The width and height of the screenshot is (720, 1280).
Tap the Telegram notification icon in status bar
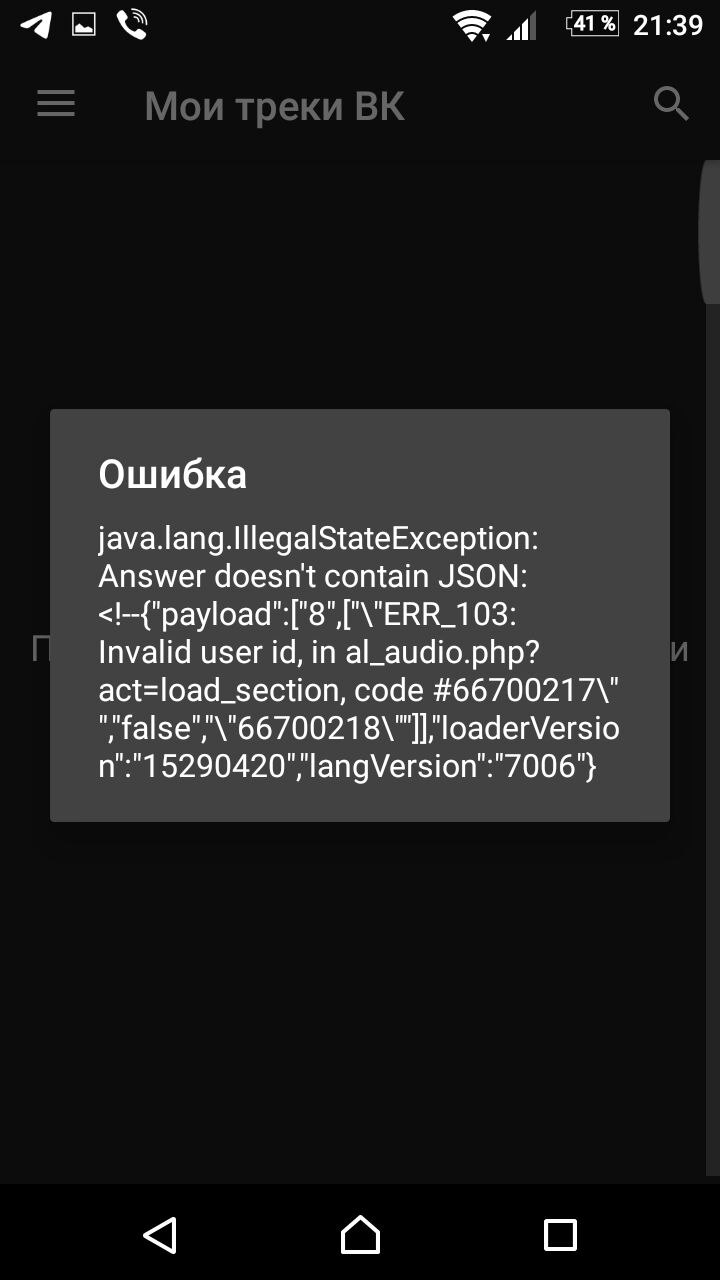36,25
